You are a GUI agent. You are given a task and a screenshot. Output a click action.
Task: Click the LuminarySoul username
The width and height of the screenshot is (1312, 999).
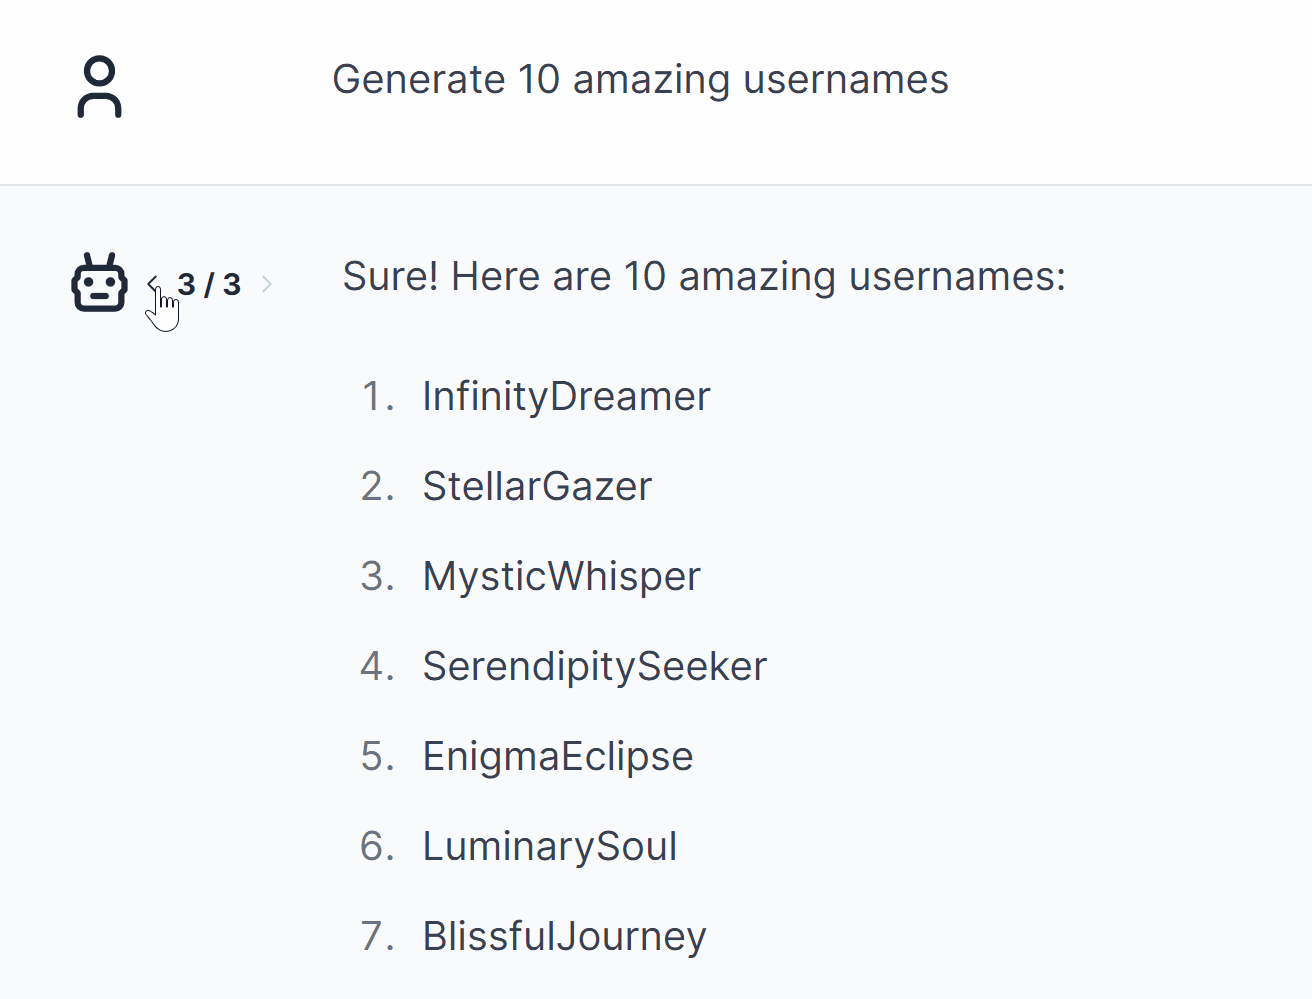pyautogui.click(x=549, y=847)
